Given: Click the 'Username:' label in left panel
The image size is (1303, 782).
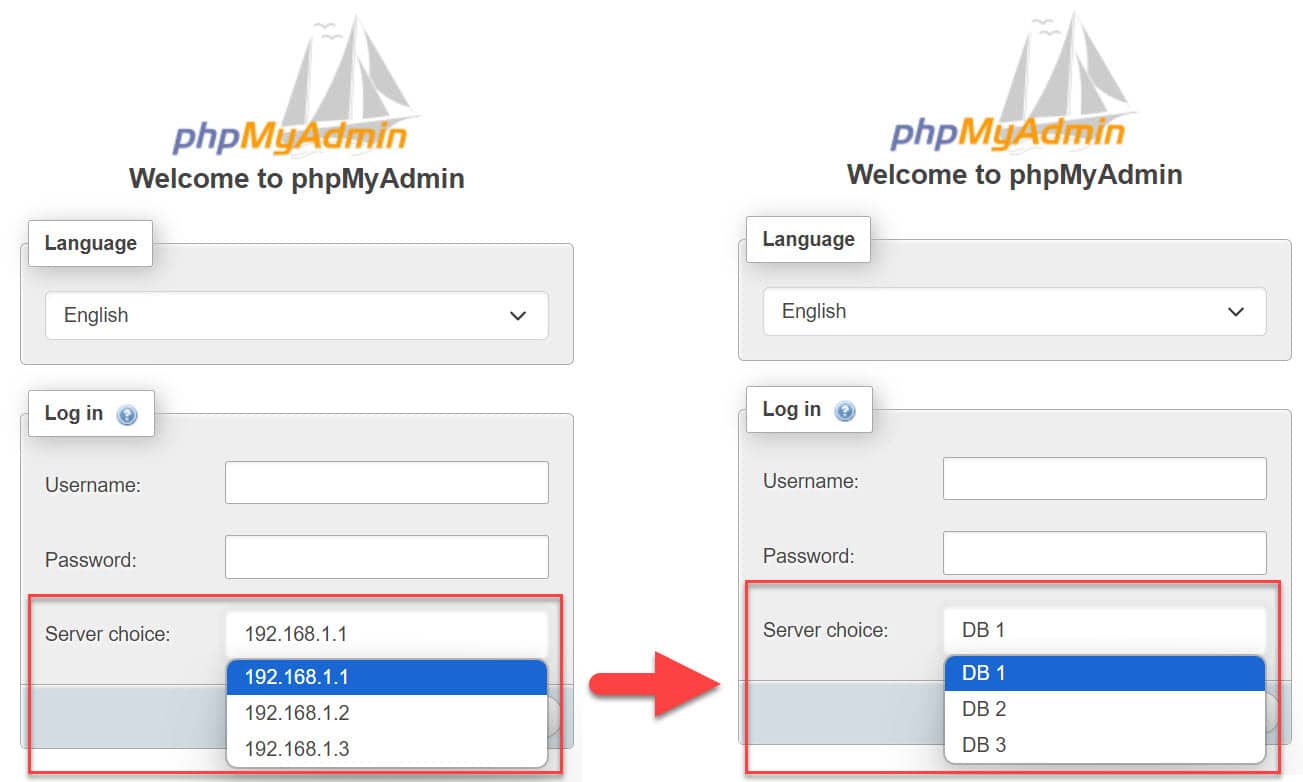Looking at the screenshot, I should 93,485.
